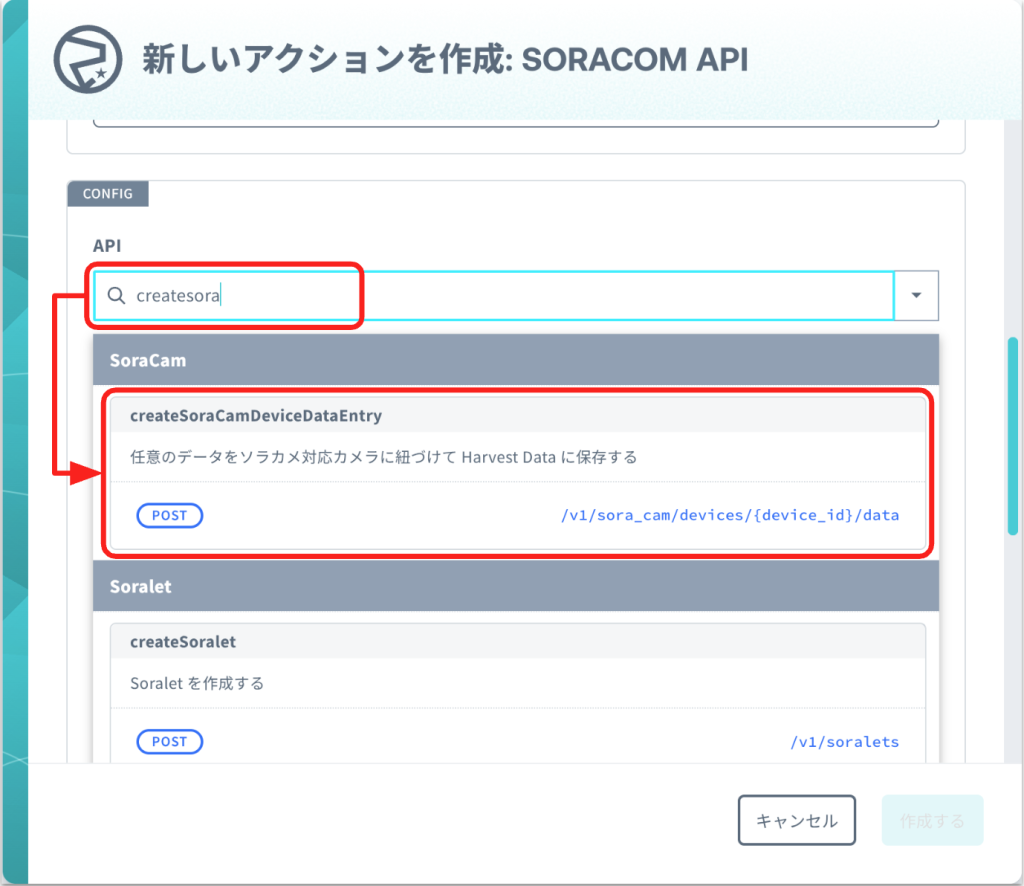This screenshot has width=1024, height=886.
Task: Click the 'Soralet を作成する' description
Action: coord(197,684)
